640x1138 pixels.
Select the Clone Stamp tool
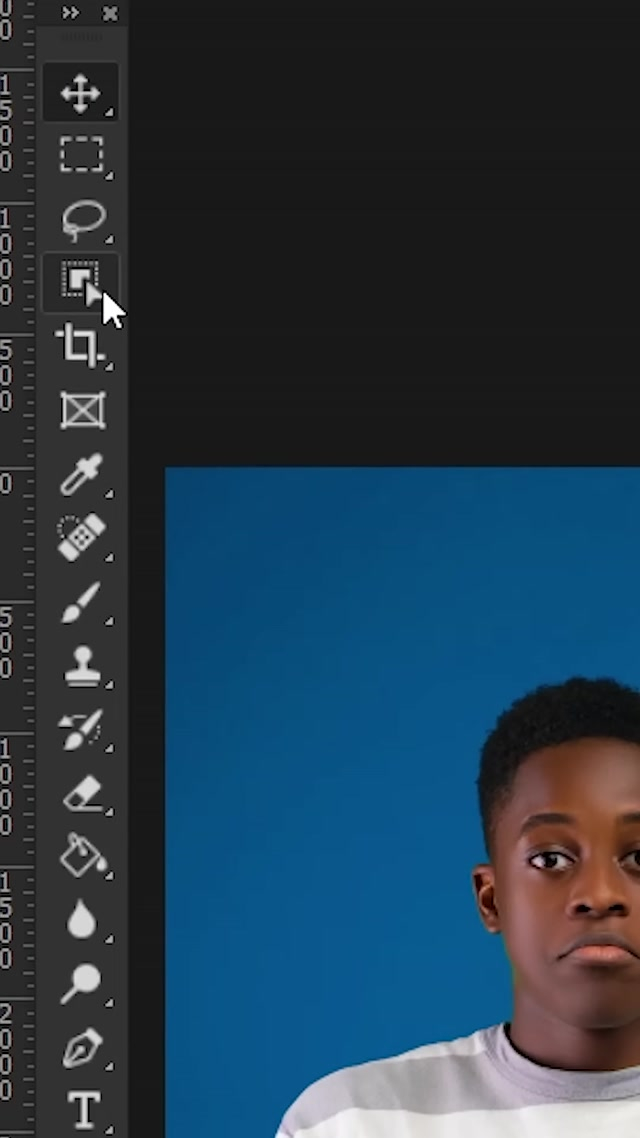81,665
